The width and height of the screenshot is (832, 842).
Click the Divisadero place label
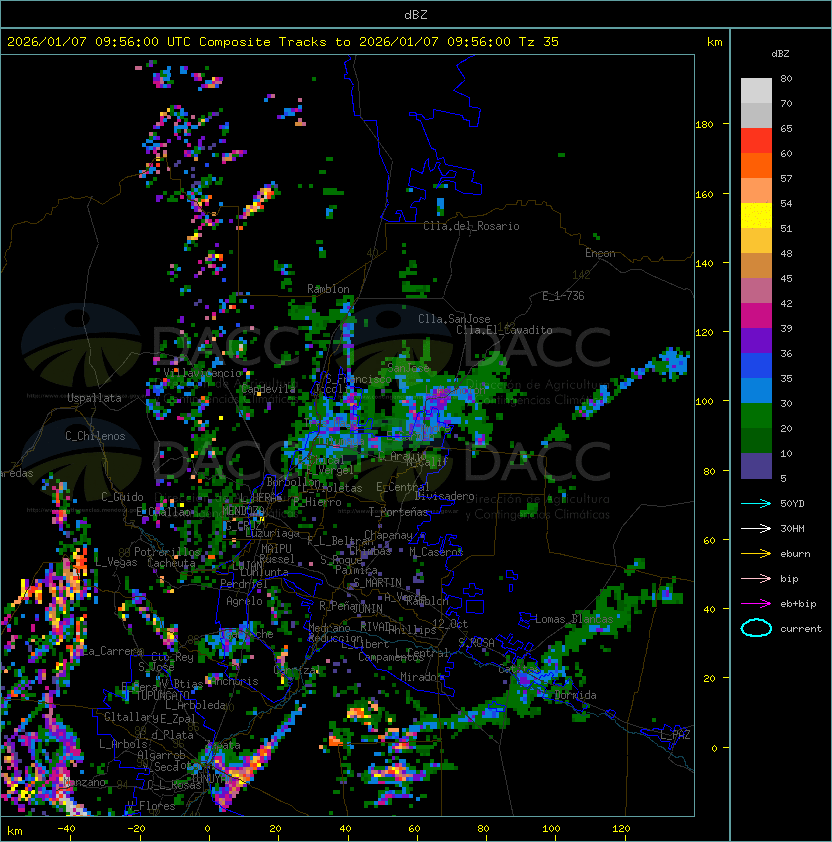[444, 496]
